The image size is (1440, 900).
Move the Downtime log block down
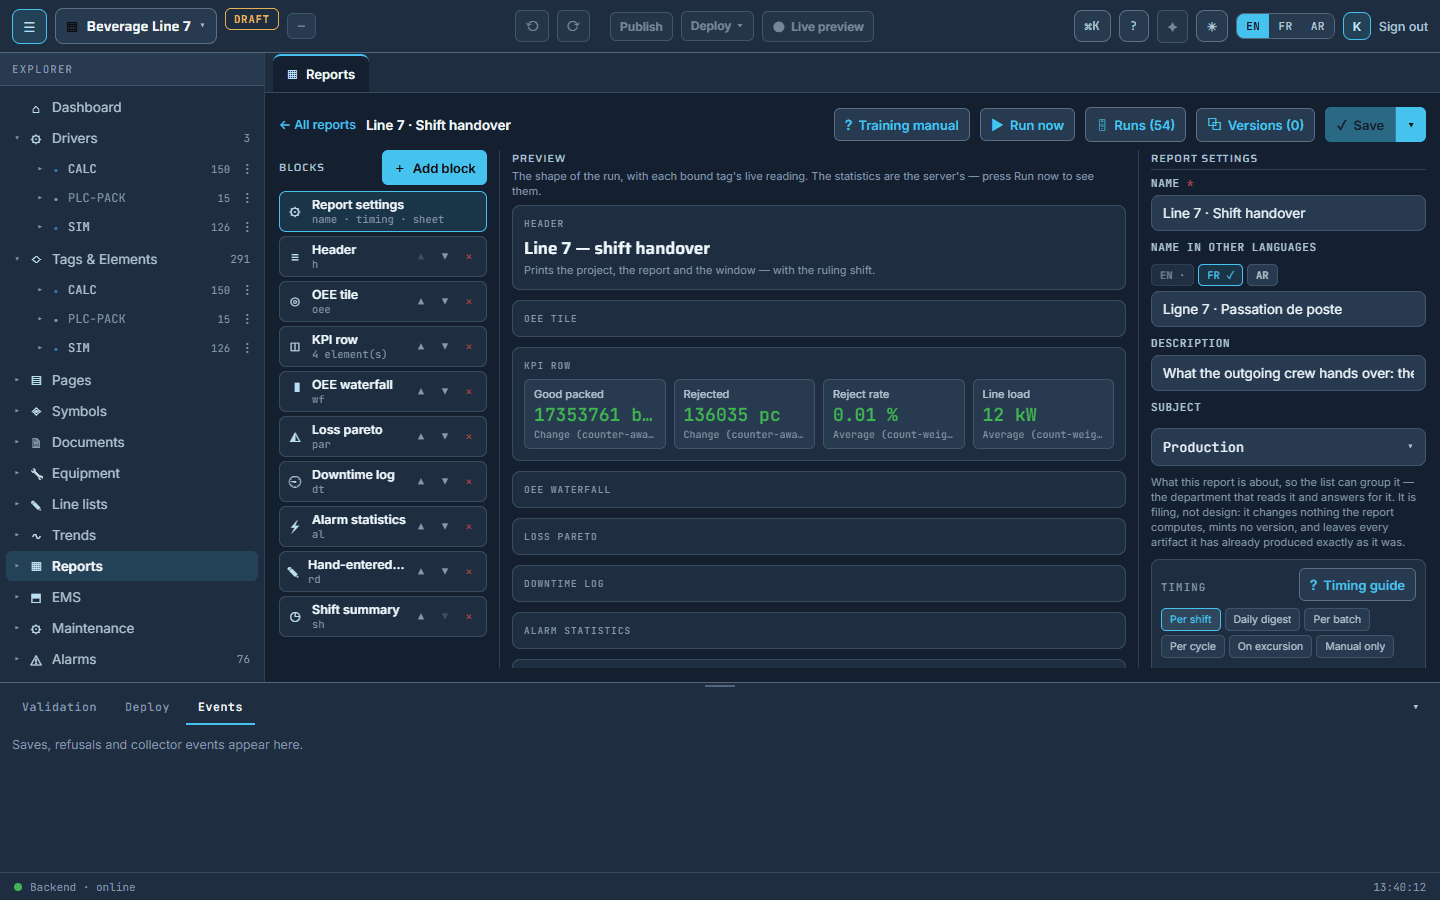tap(445, 481)
